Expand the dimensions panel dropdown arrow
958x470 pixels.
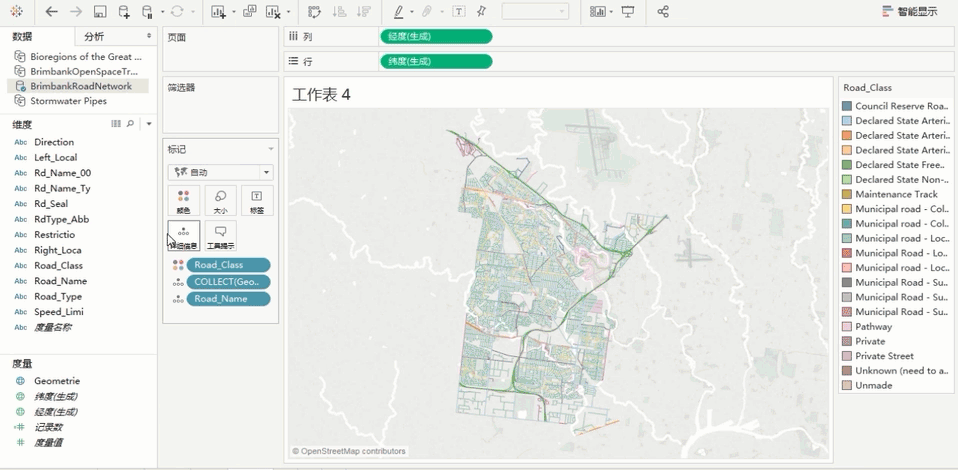(x=149, y=124)
